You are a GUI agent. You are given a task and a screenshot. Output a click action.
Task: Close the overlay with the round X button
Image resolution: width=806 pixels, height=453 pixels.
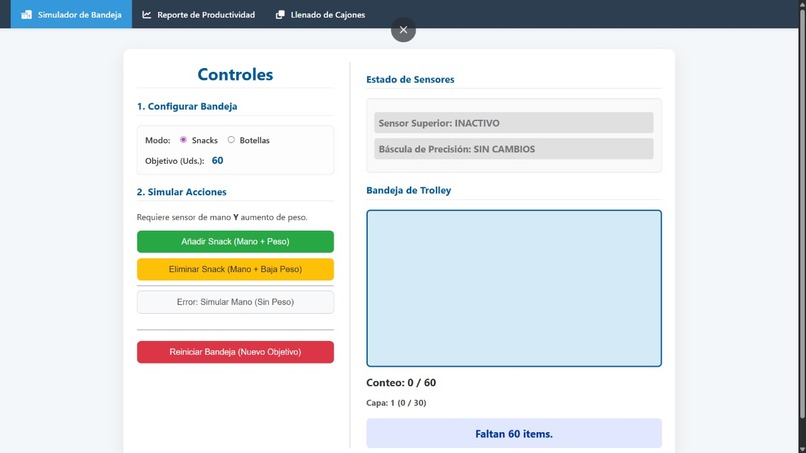[404, 30]
